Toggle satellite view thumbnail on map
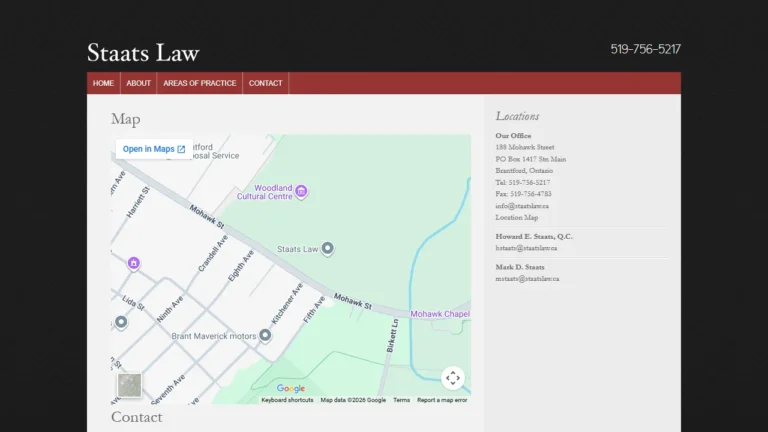This screenshot has height=432, width=768. pyautogui.click(x=129, y=385)
